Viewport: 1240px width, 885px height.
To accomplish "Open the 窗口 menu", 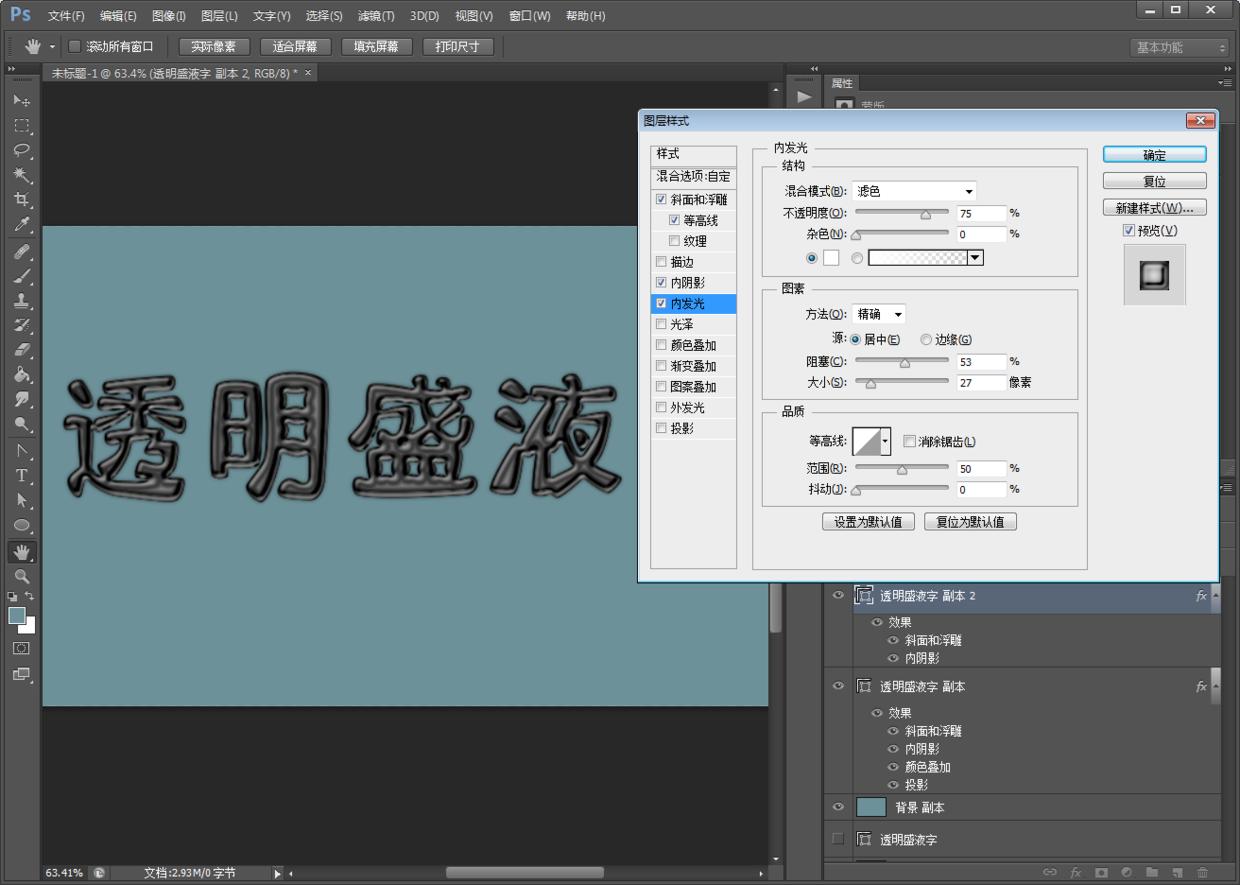I will (x=530, y=15).
